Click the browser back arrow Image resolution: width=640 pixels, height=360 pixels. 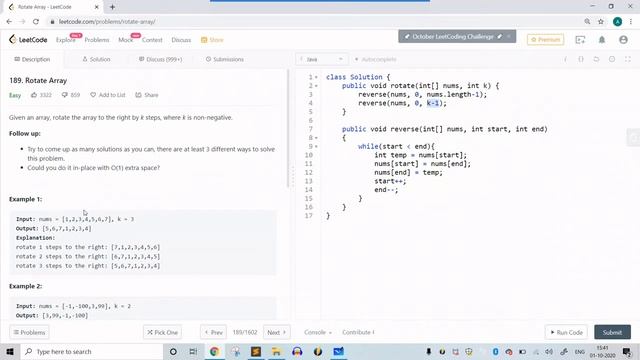click(x=9, y=22)
